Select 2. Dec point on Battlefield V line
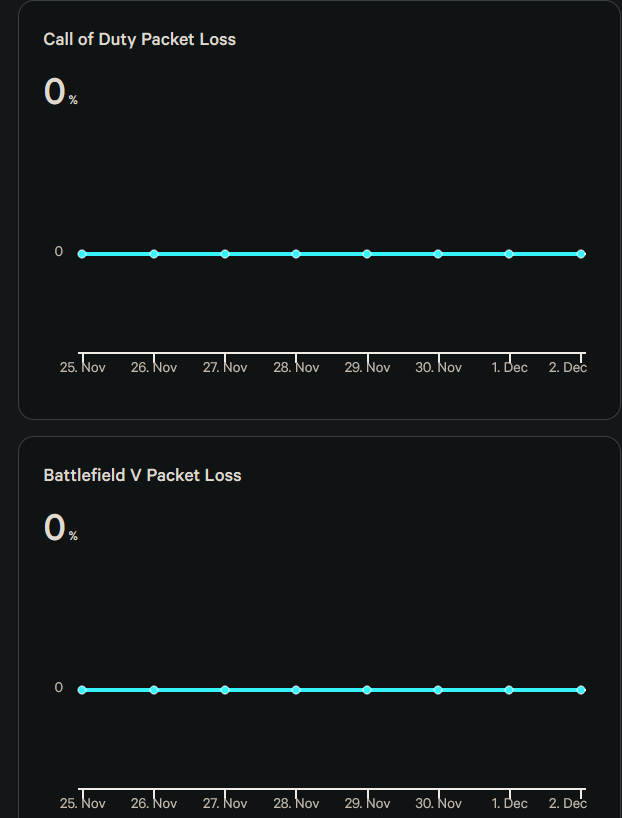622x818 pixels. click(x=581, y=690)
